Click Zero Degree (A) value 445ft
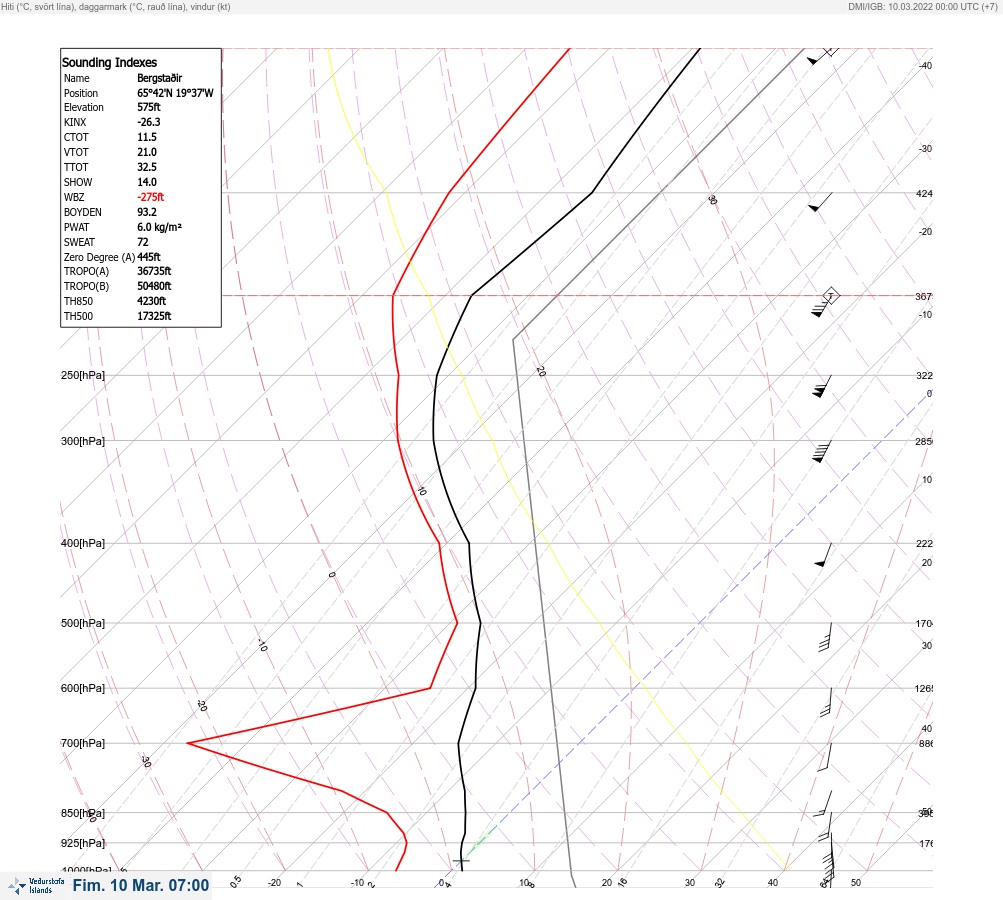The image size is (1003, 900). (148, 257)
